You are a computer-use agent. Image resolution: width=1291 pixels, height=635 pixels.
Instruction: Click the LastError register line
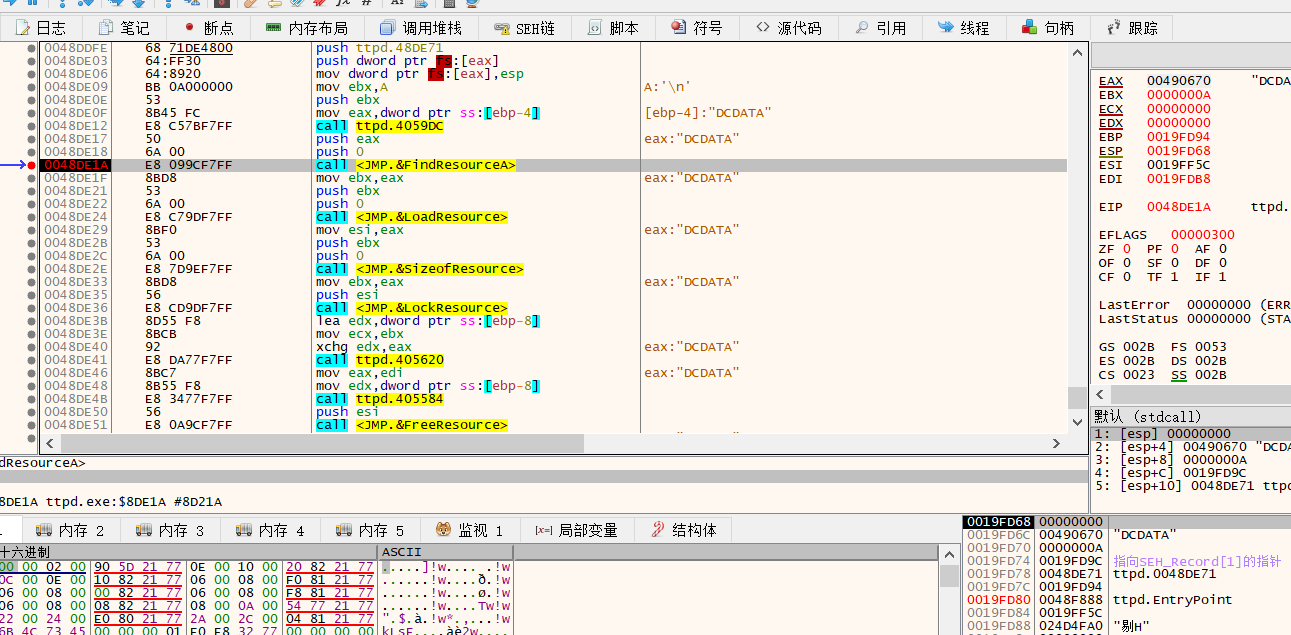1194,305
